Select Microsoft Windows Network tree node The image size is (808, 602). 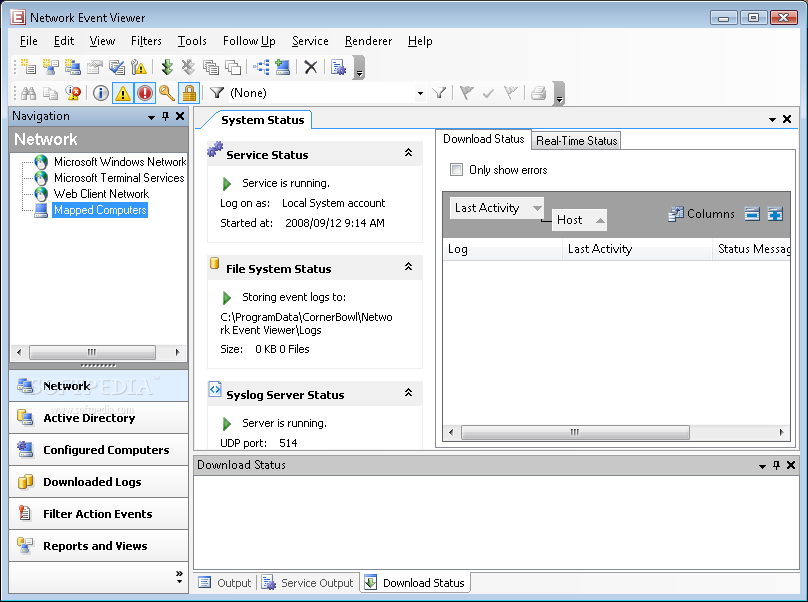[x=120, y=162]
